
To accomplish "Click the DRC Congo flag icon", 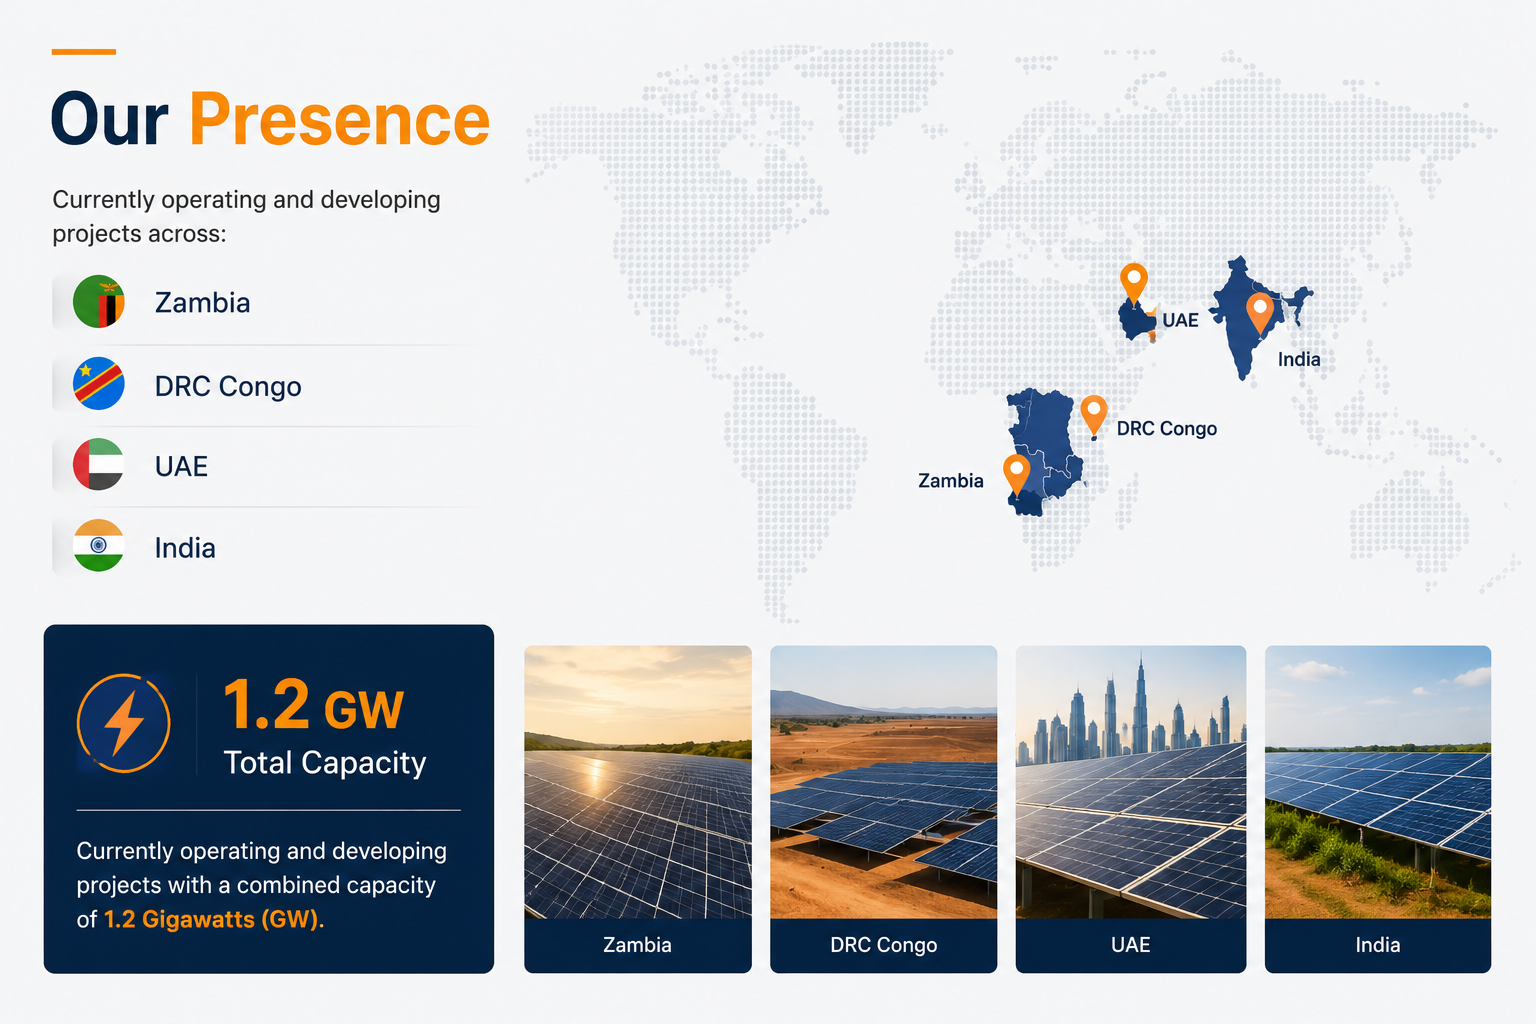I will 99,384.
